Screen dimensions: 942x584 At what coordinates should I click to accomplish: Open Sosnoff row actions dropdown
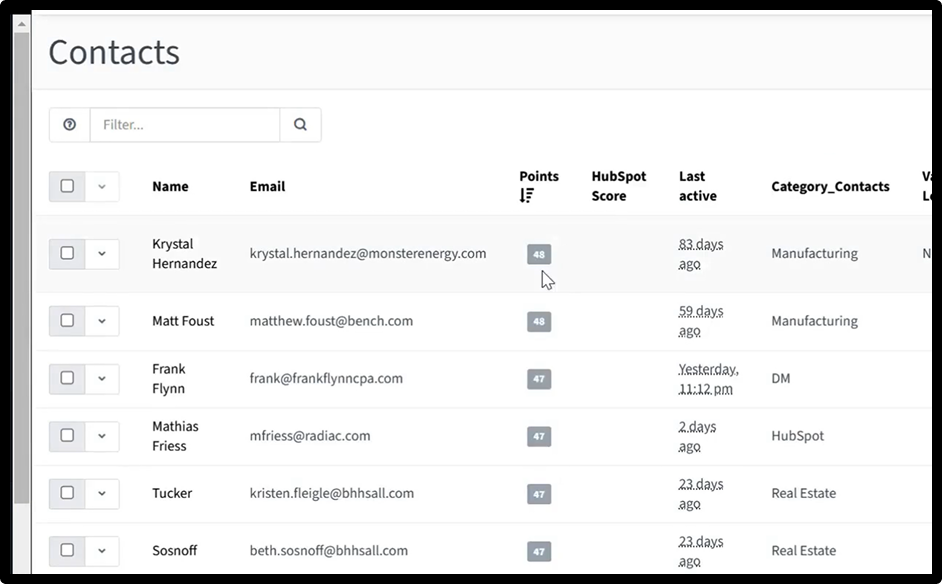(102, 550)
